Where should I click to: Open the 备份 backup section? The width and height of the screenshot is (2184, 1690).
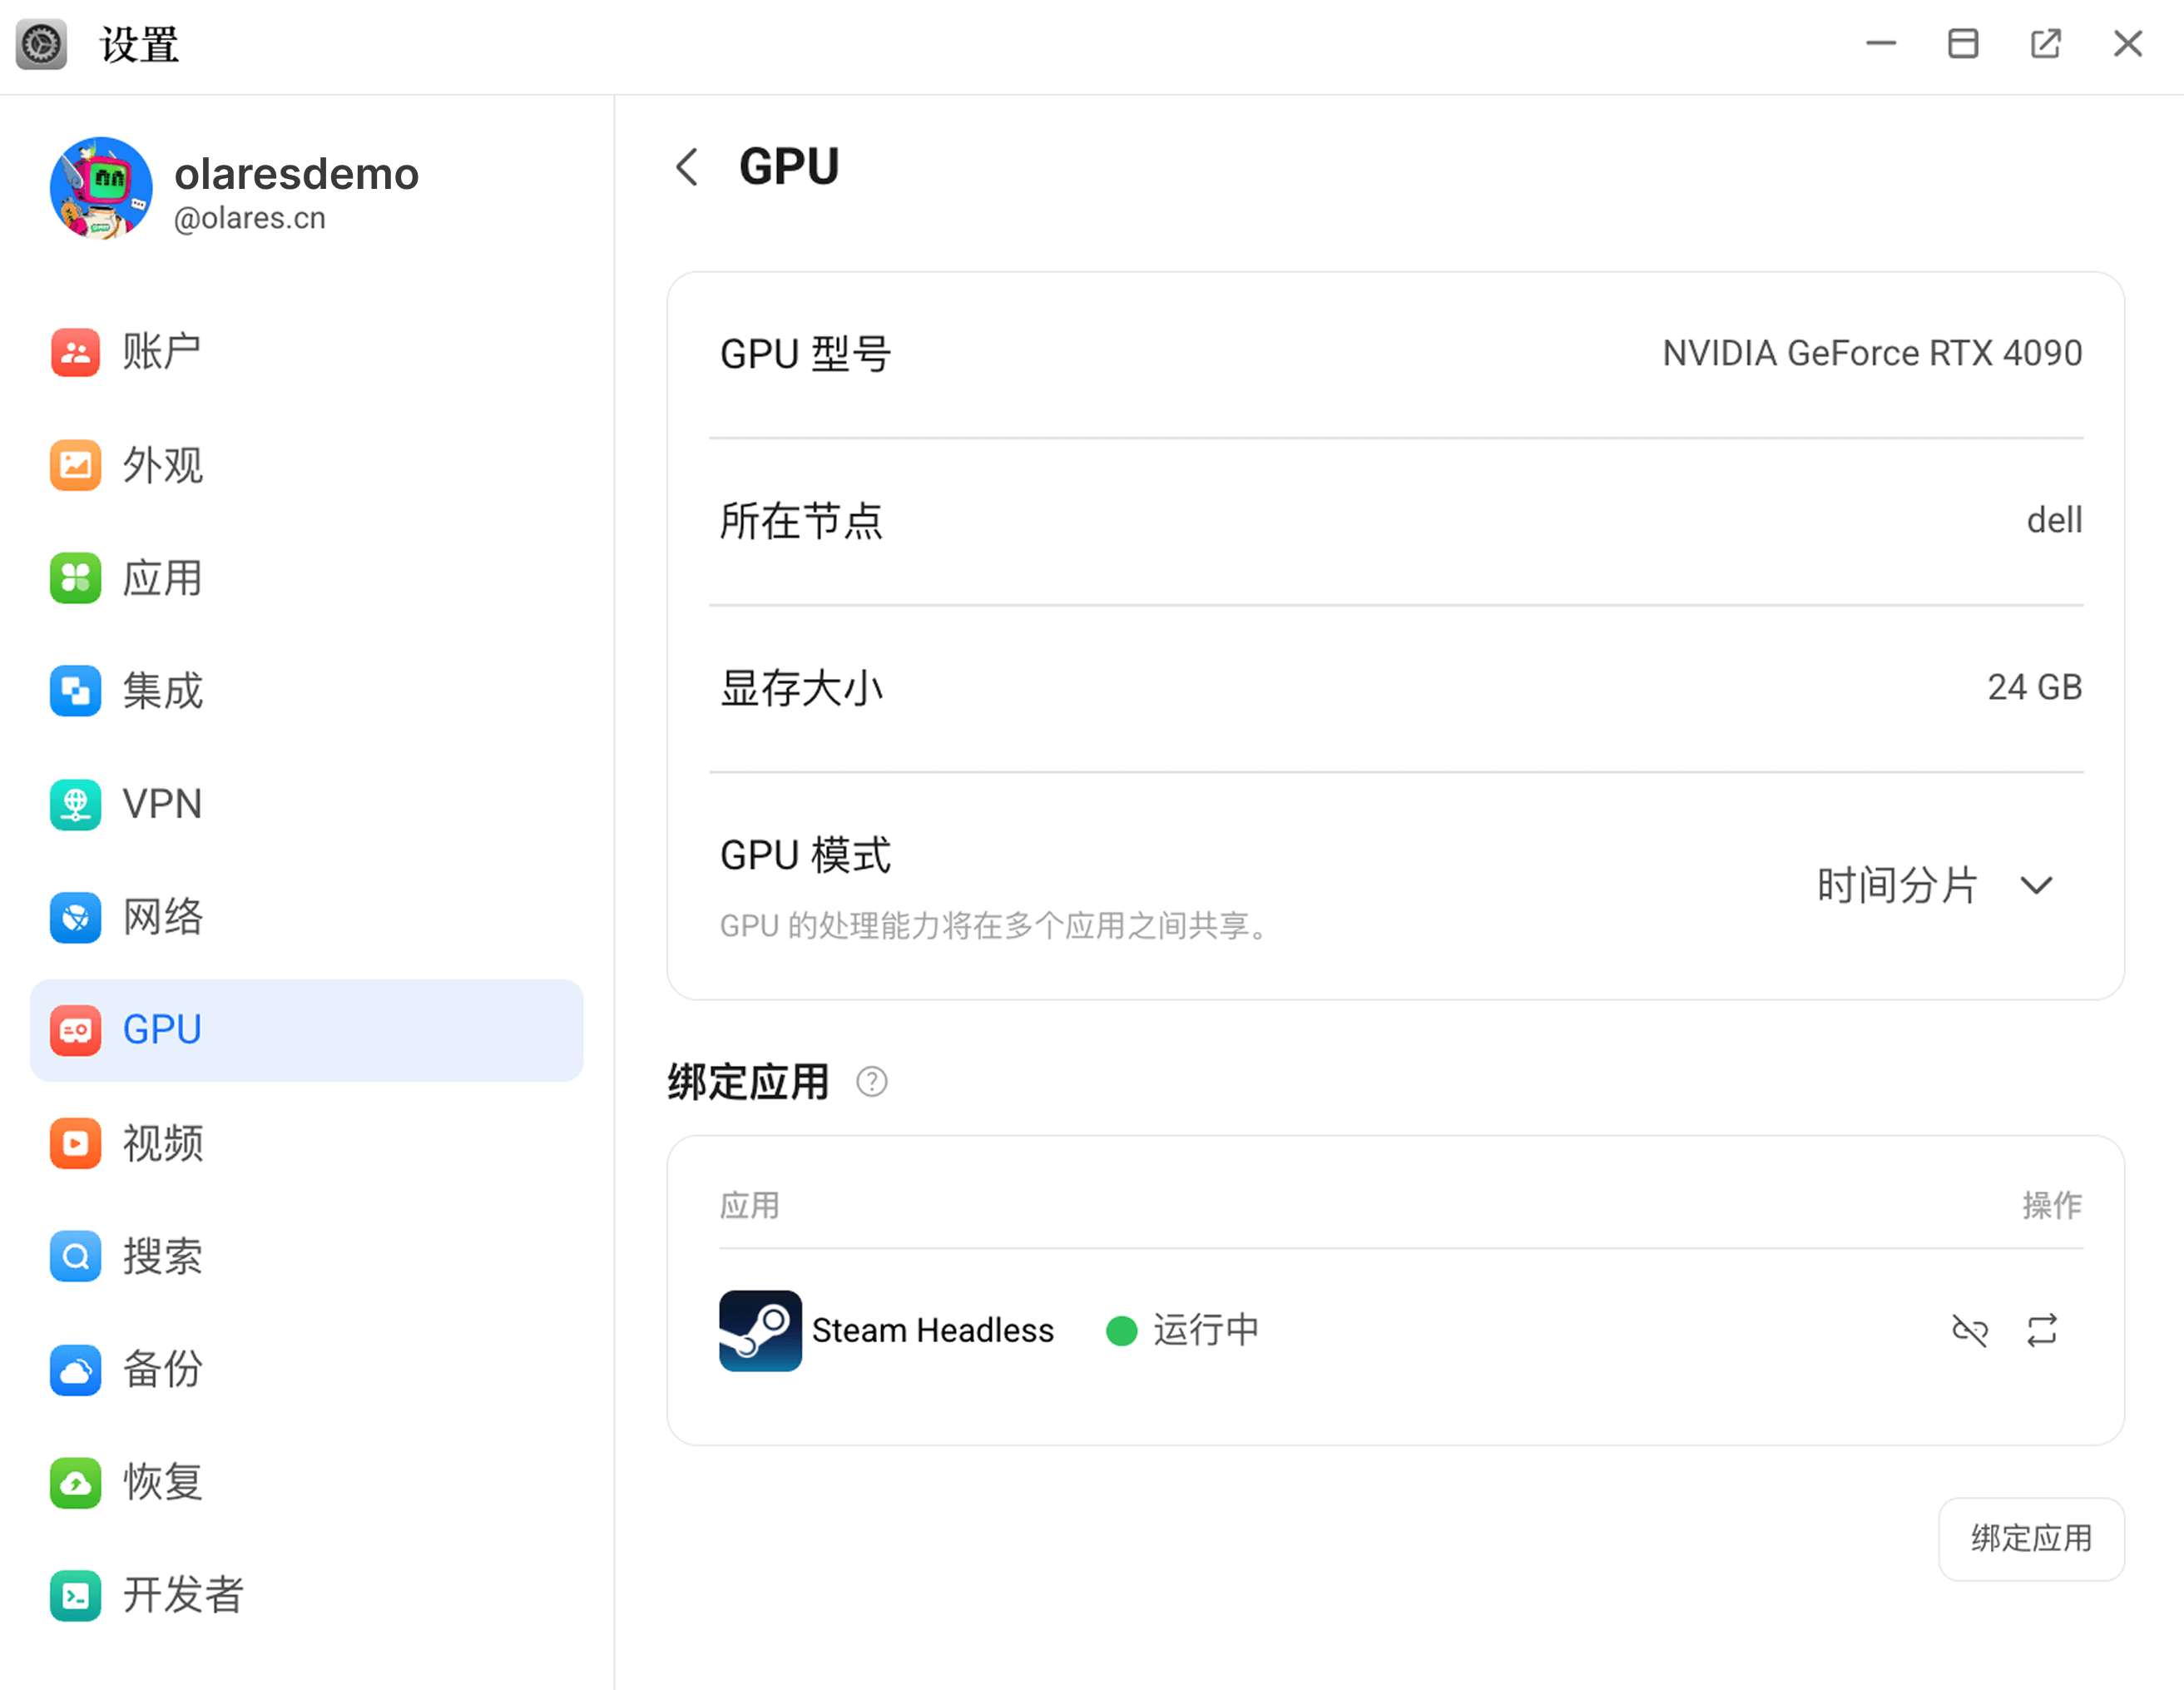coord(161,1369)
